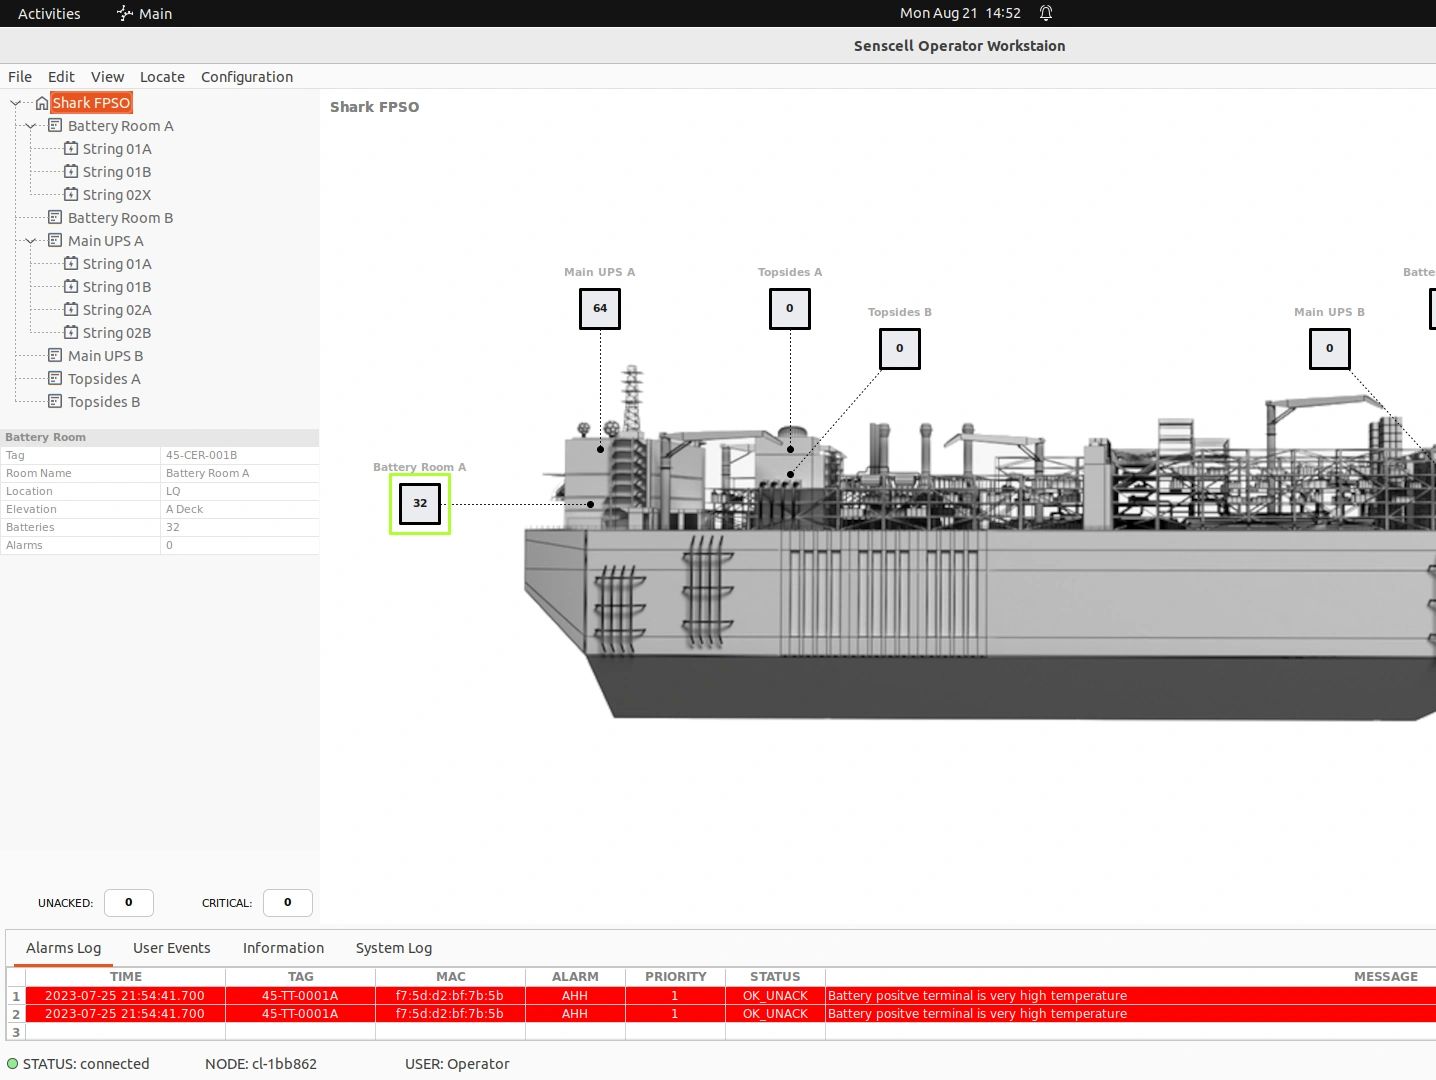Screen dimensions: 1436x1080
Task: Click the String 02X battery icon
Action: (71, 195)
